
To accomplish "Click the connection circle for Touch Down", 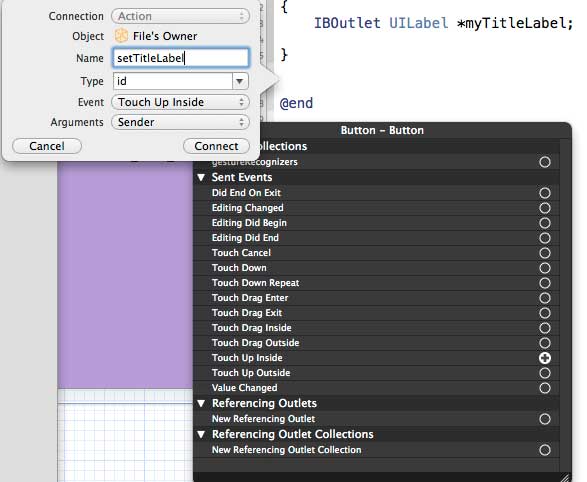I will point(545,268).
